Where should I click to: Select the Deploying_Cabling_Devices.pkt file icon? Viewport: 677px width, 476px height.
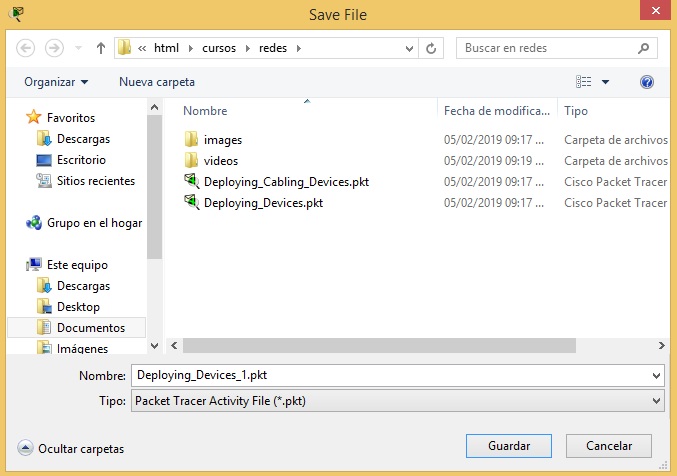(191, 181)
